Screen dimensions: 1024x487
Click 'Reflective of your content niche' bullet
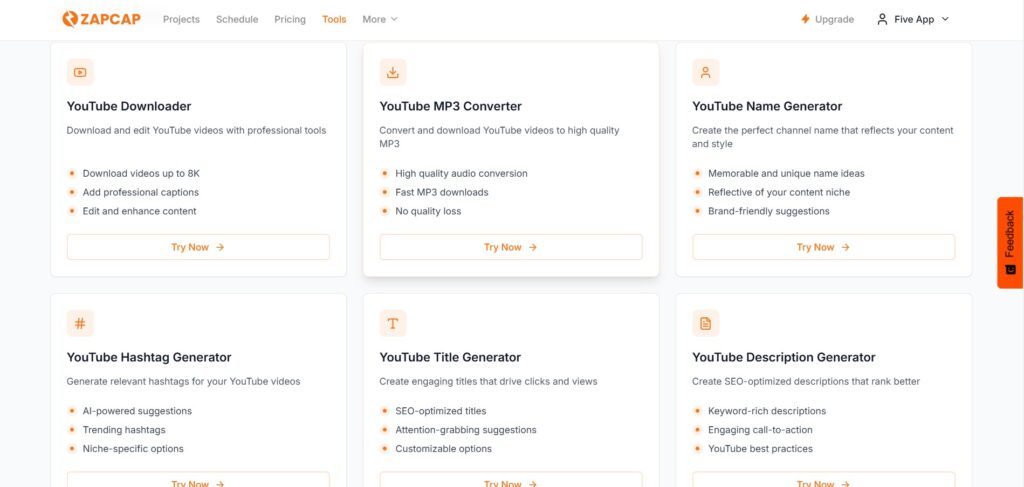779,193
